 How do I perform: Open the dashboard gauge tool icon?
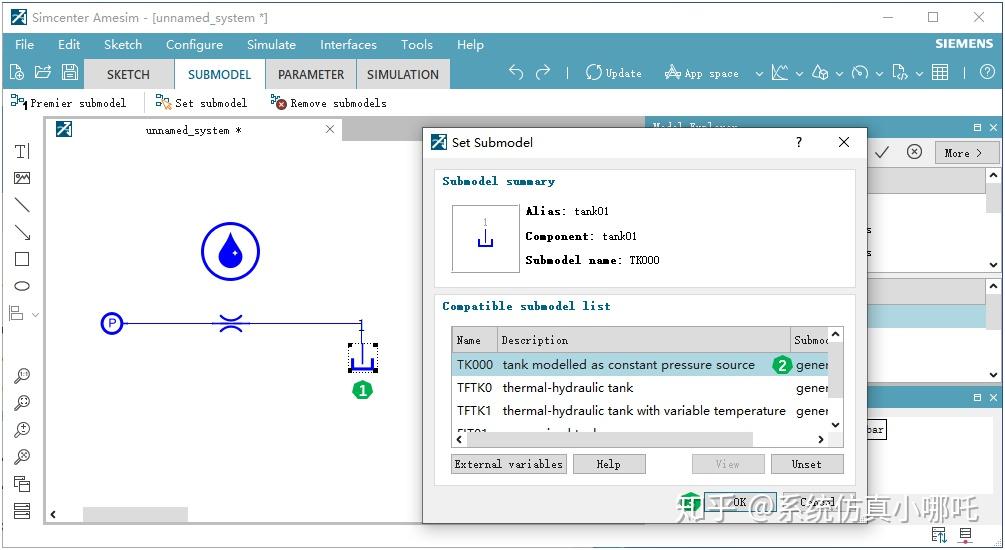click(860, 73)
